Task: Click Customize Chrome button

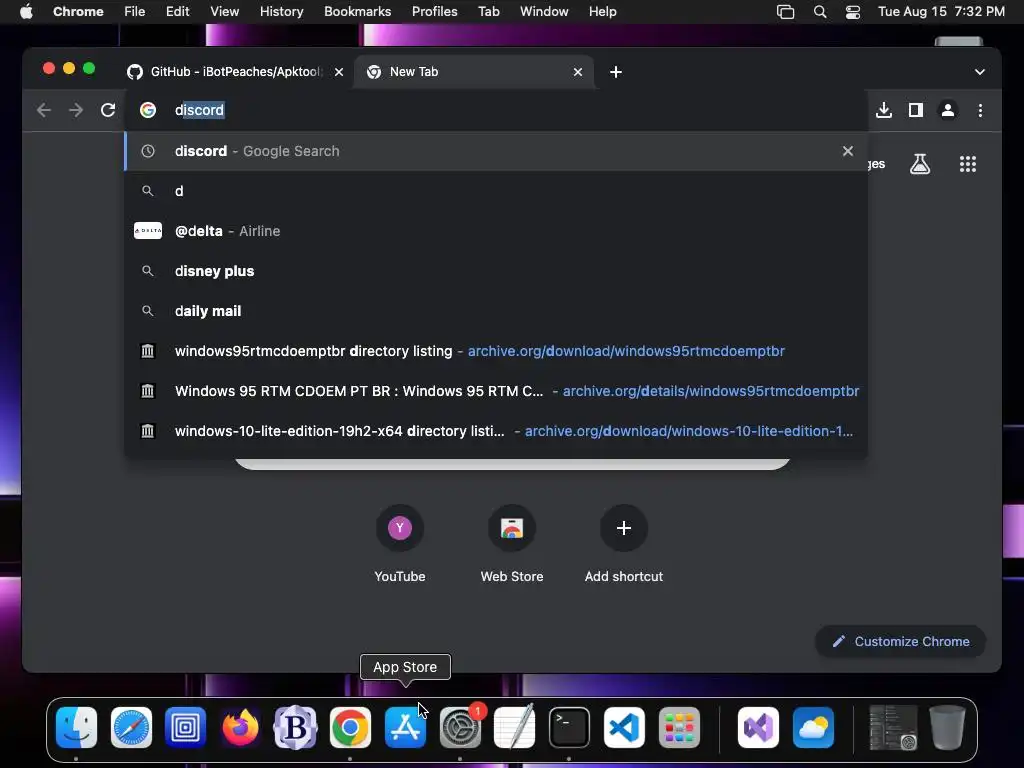Action: pos(901,641)
